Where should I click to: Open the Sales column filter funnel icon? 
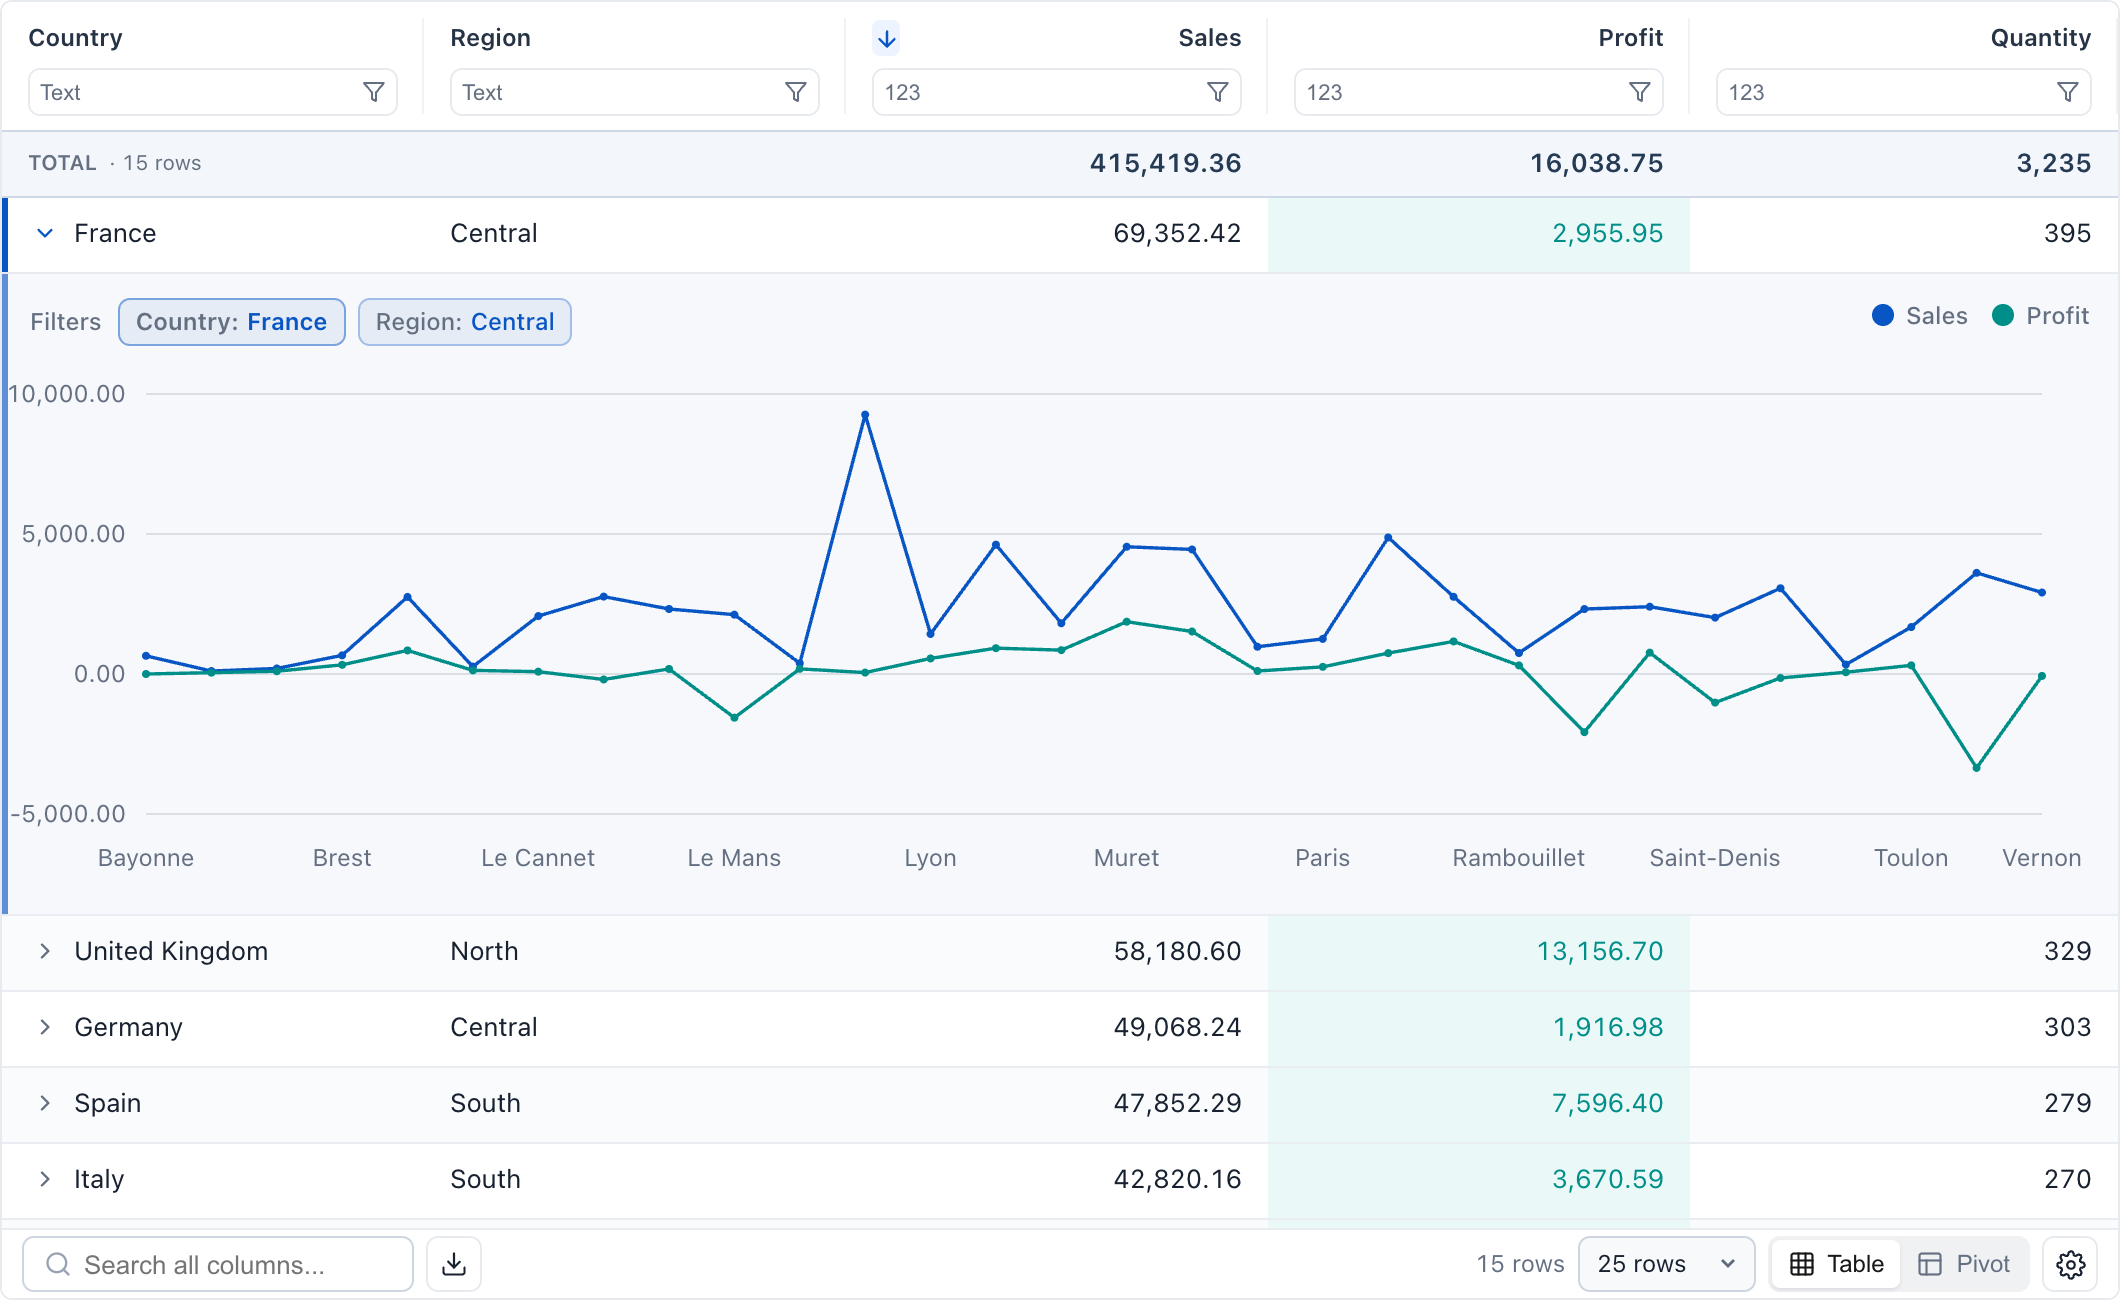click(1217, 92)
